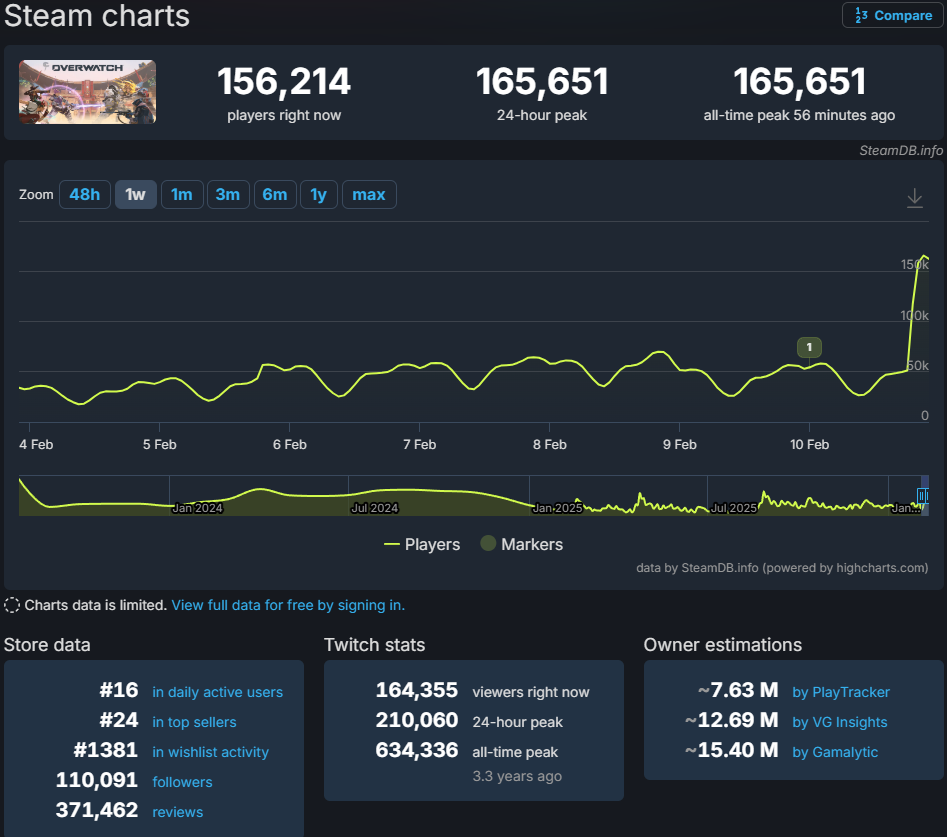Click the ~15.40 M owner estimate

click(731, 750)
